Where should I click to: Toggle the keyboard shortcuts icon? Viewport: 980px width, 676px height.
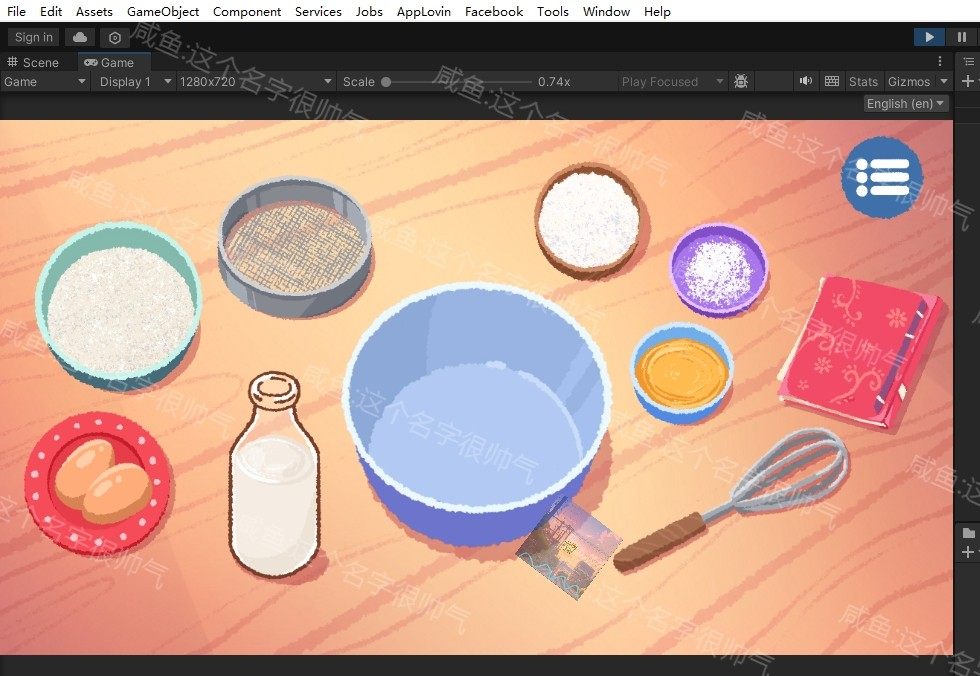click(x=832, y=81)
